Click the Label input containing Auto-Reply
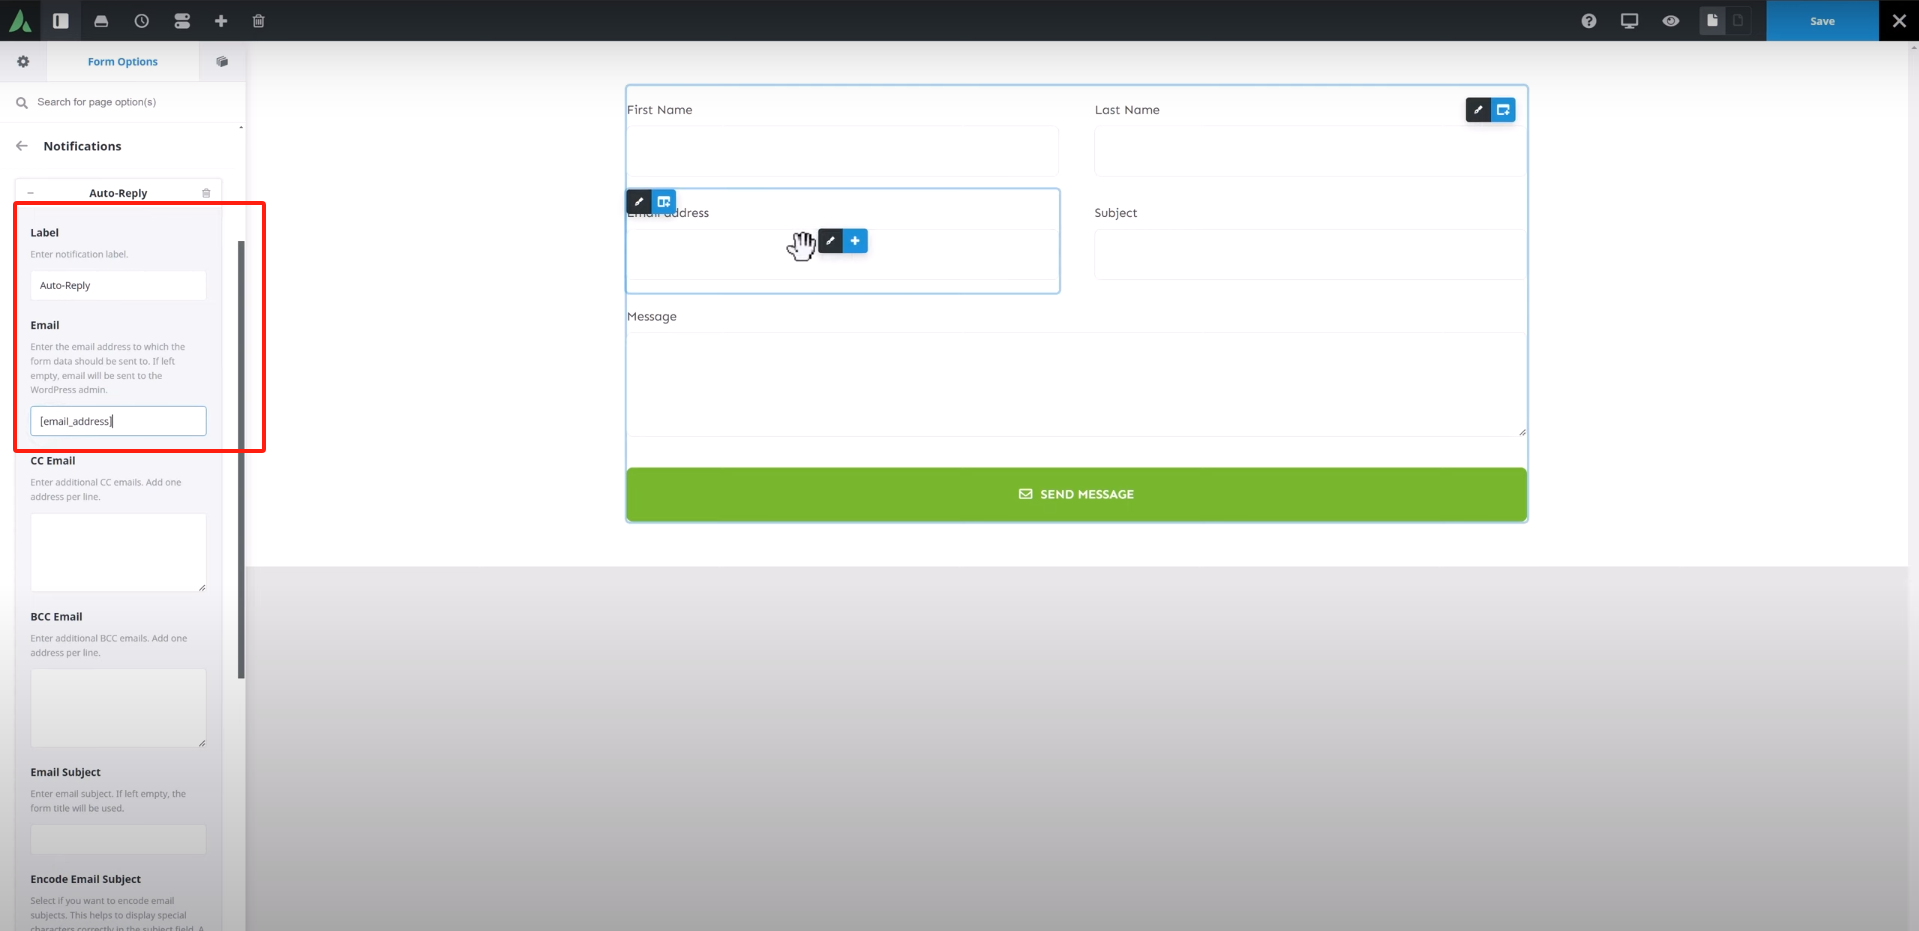This screenshot has width=1919, height=931. [x=118, y=285]
